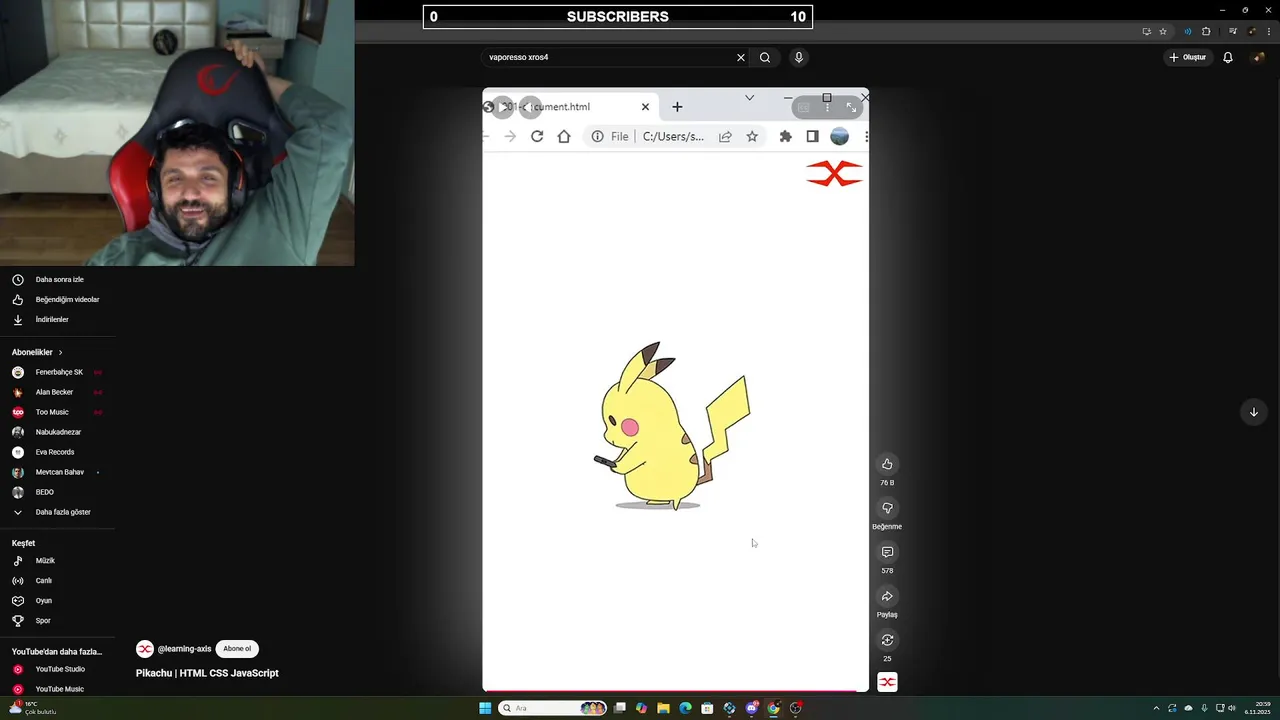The height and width of the screenshot is (720, 1280).
Task: Expand Daha fazla göster subscriptions
Action: pyautogui.click(x=58, y=512)
